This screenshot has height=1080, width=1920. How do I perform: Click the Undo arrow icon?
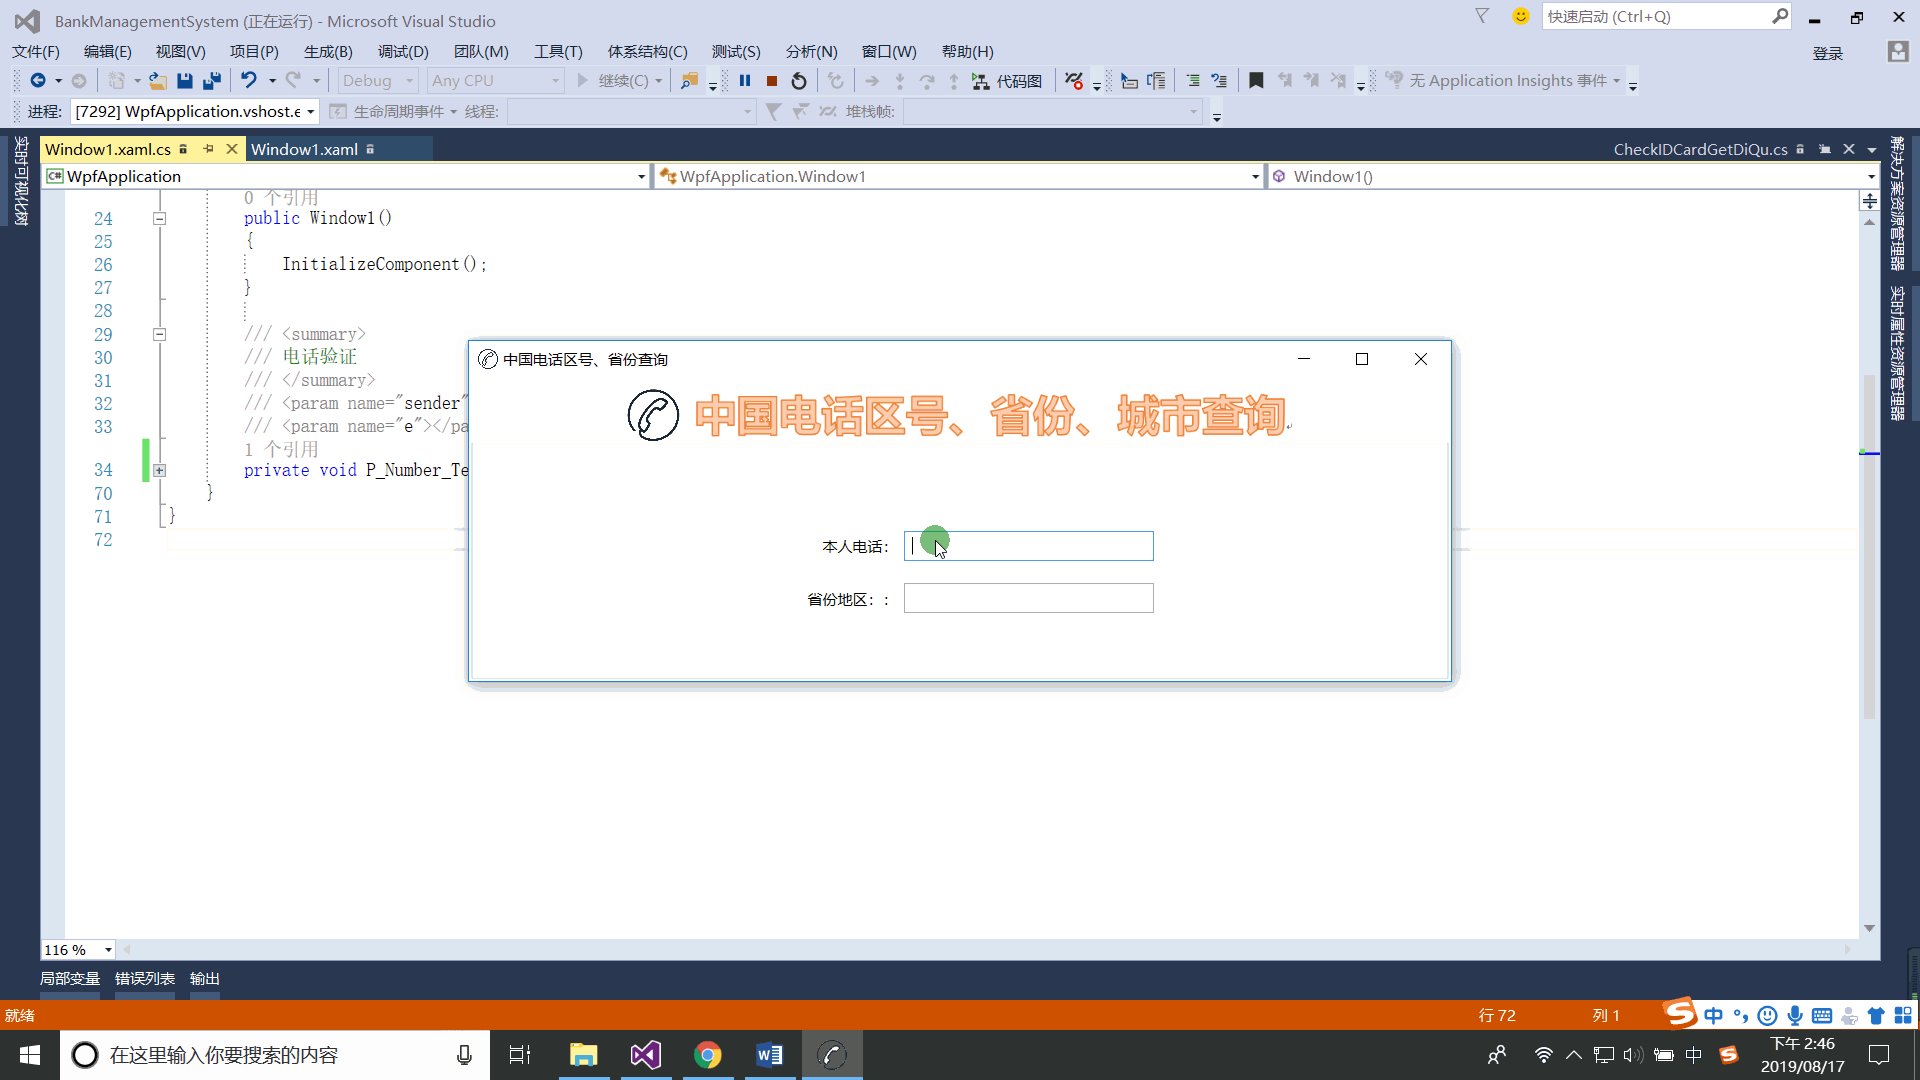pyautogui.click(x=249, y=81)
